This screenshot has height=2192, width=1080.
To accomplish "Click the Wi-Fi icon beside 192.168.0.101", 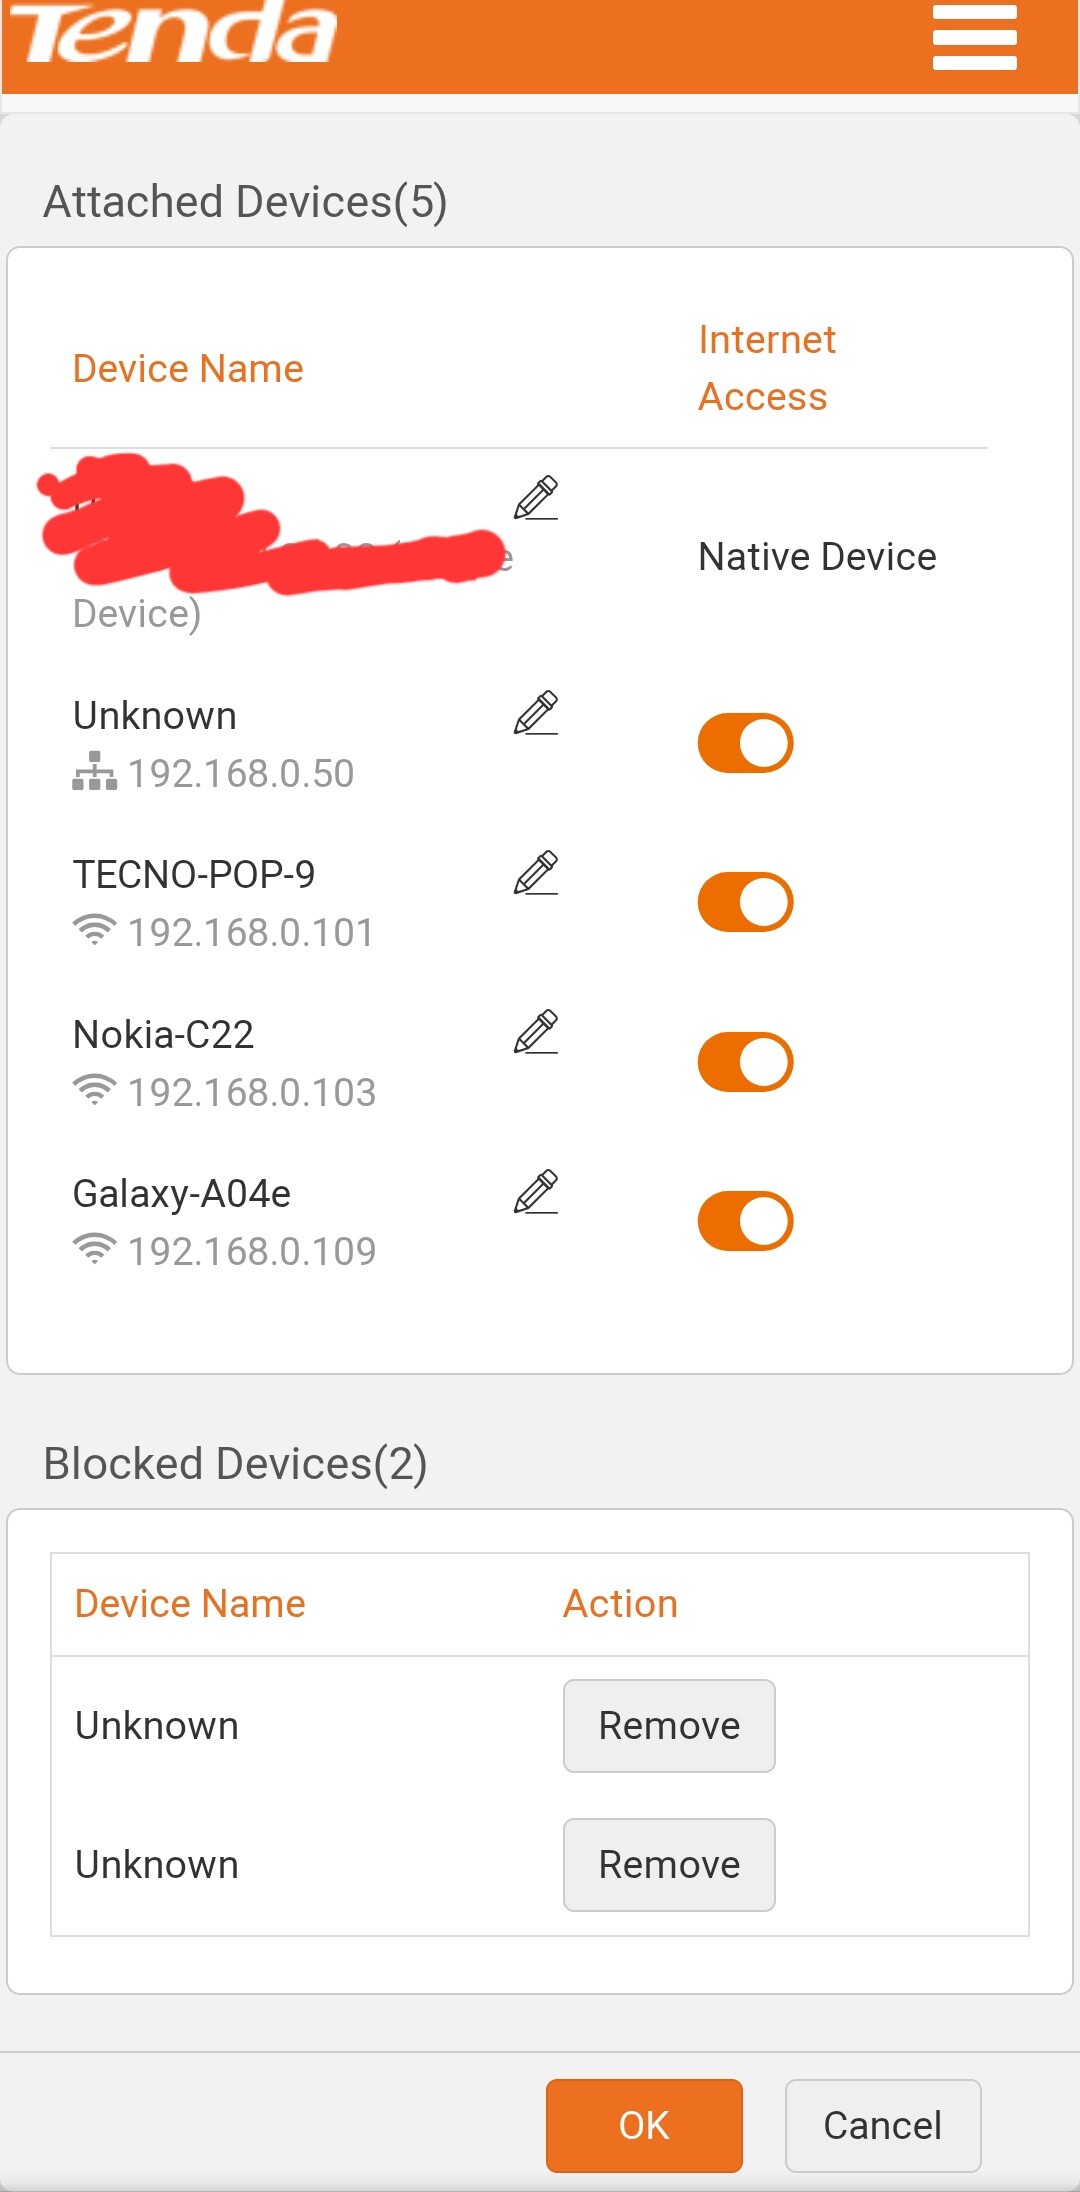I will coord(94,931).
